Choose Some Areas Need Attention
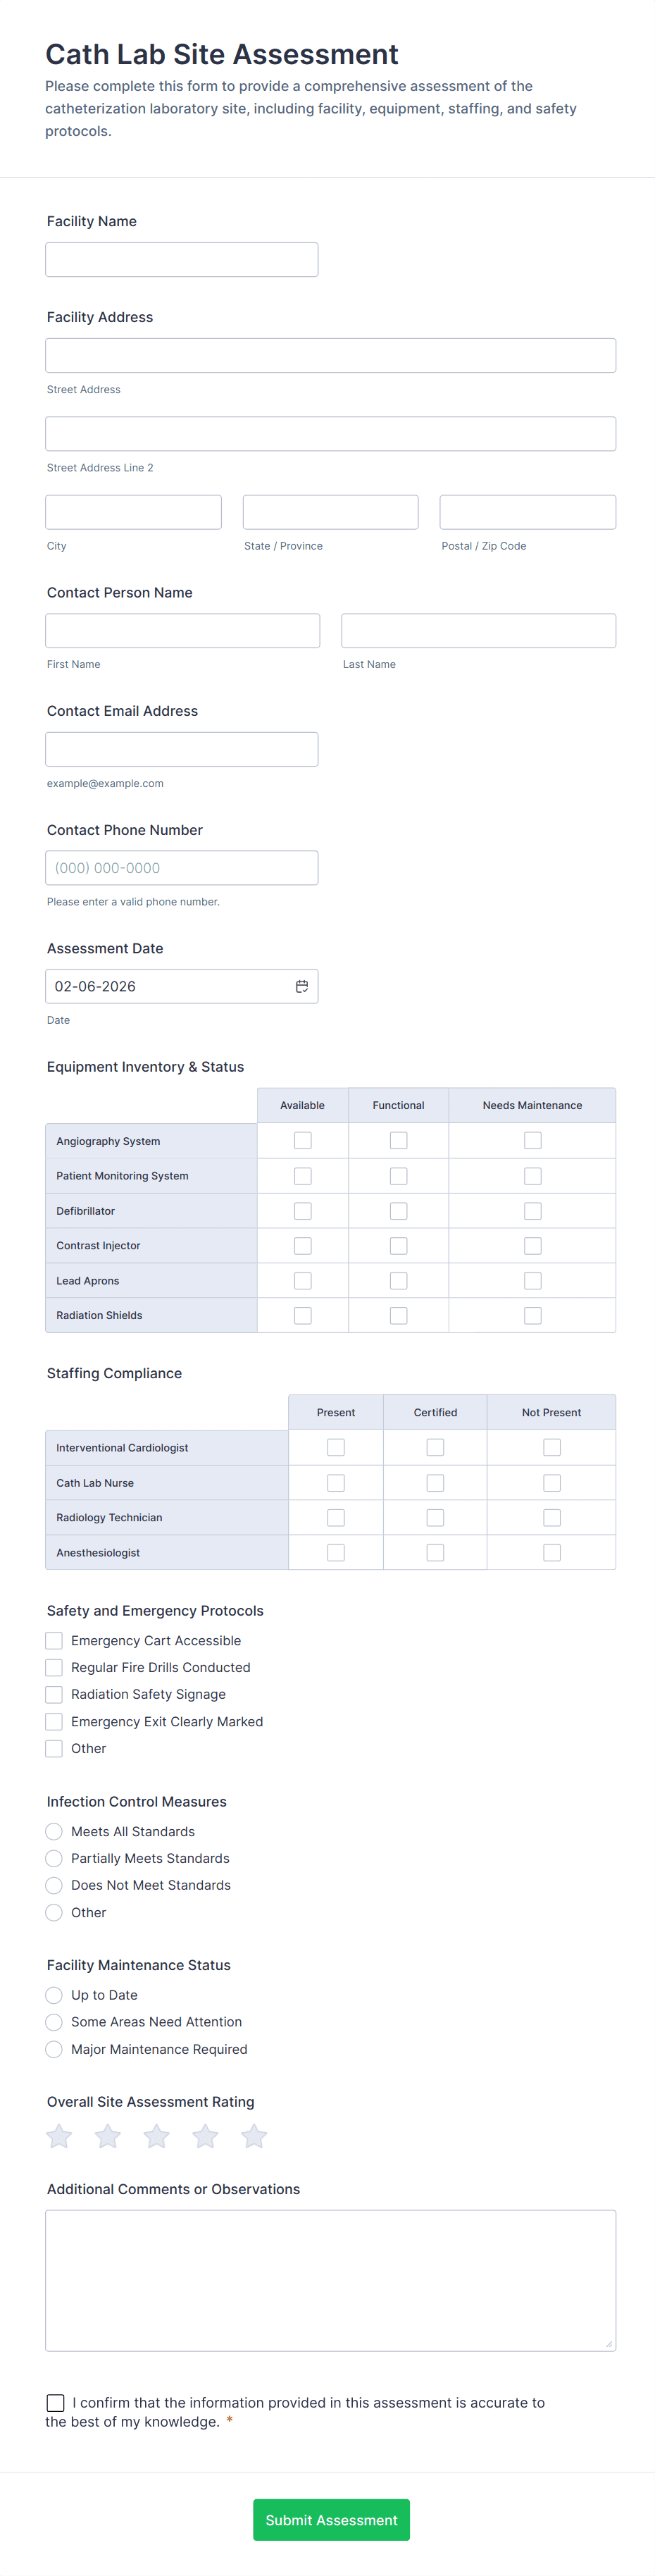 54,2022
